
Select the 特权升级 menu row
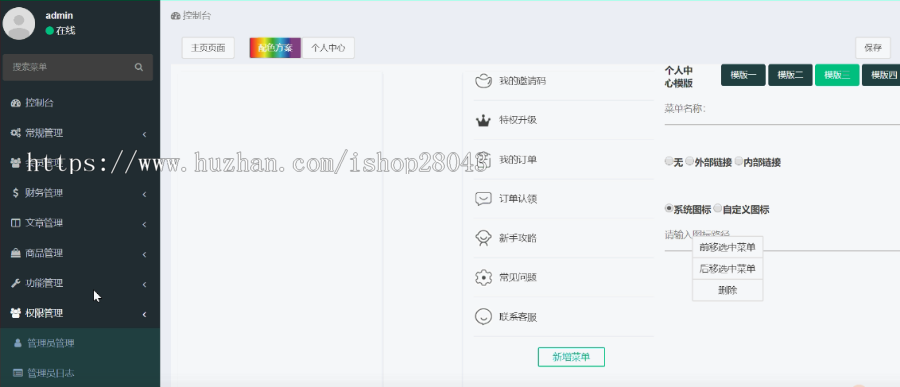pyautogui.click(x=564, y=121)
